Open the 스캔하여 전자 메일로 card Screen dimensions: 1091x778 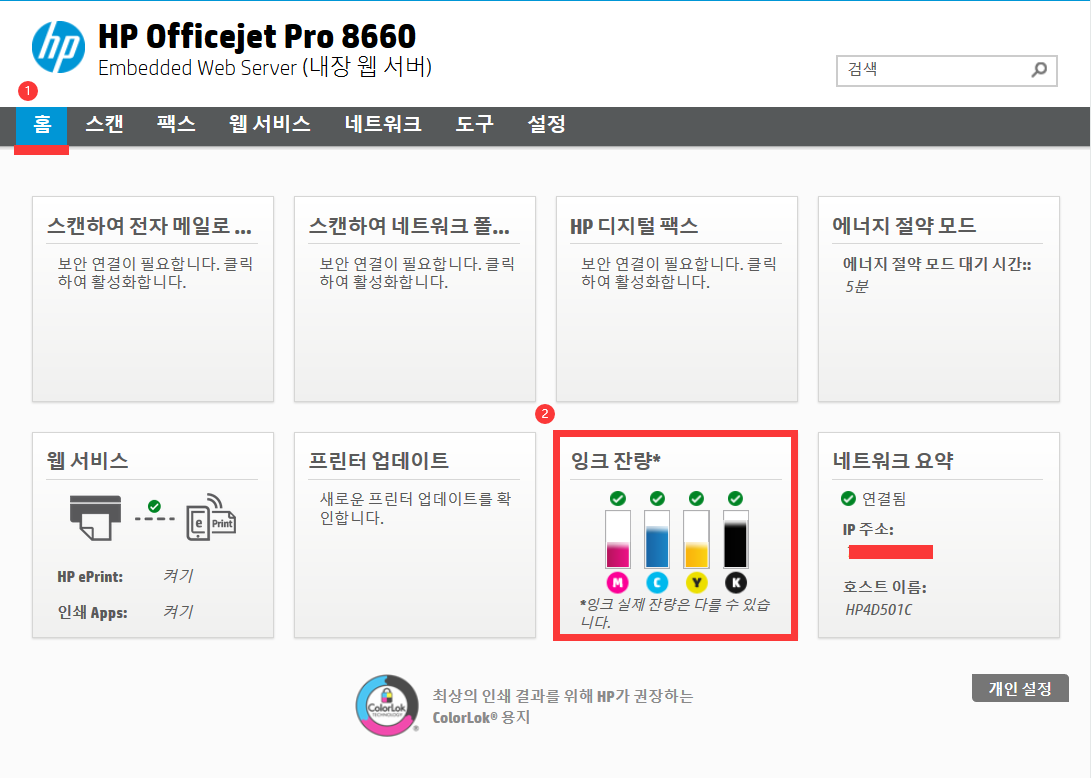click(x=153, y=299)
